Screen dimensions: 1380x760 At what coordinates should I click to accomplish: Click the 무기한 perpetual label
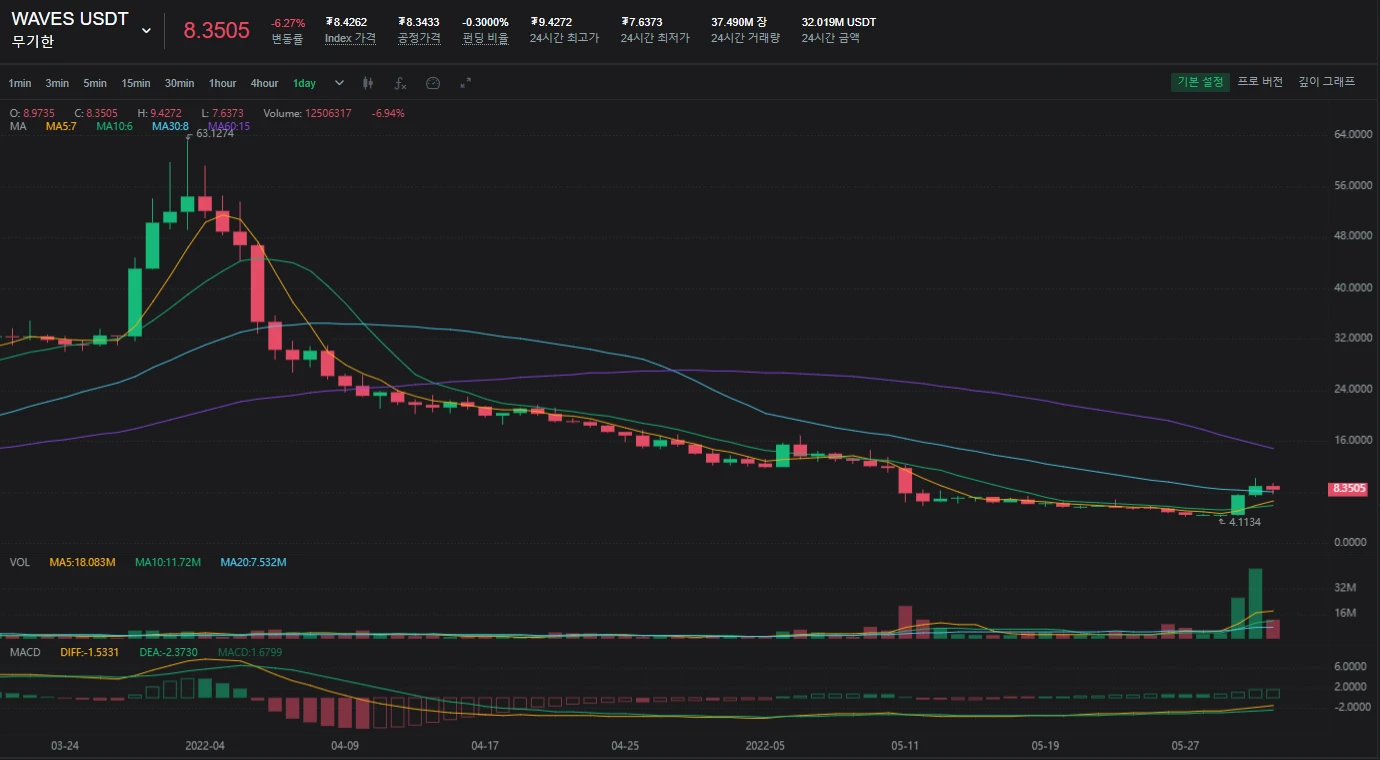pos(33,42)
